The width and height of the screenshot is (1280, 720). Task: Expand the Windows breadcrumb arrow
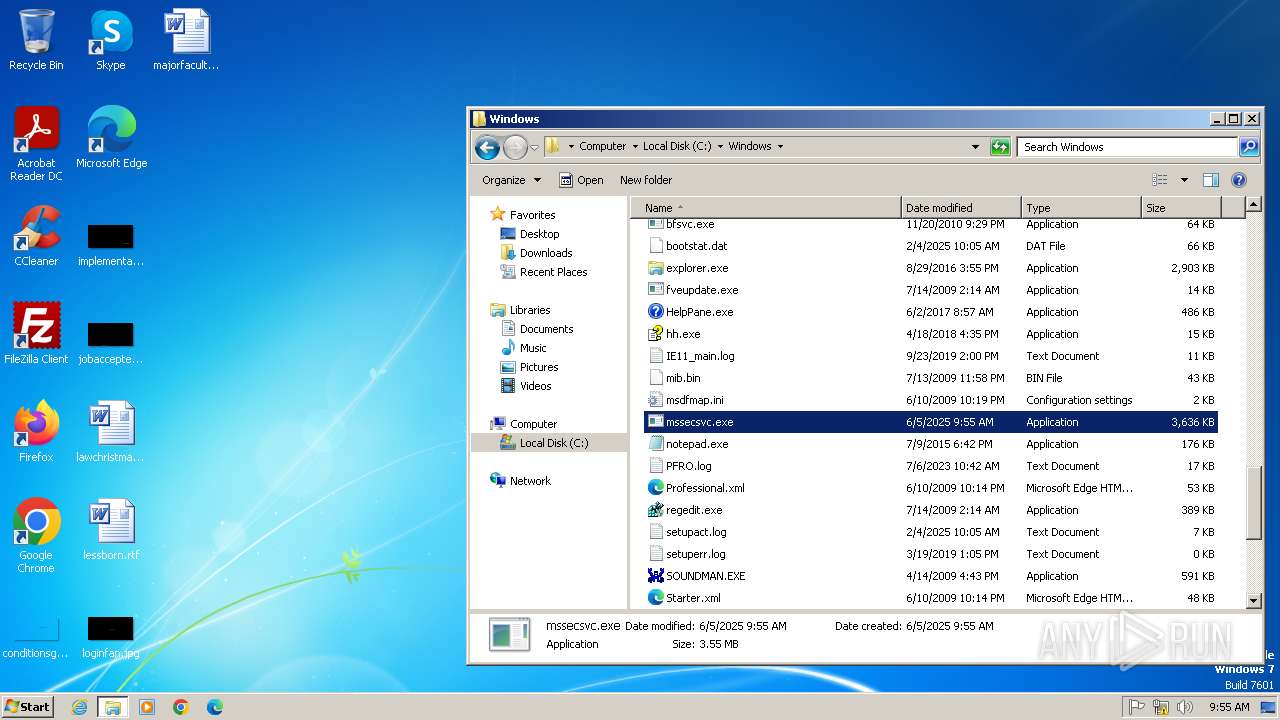[x=780, y=146]
